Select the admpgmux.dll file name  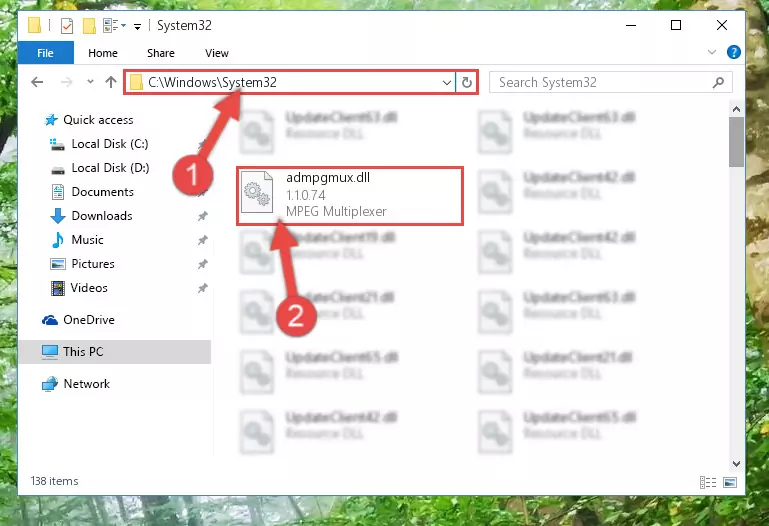pyautogui.click(x=328, y=177)
